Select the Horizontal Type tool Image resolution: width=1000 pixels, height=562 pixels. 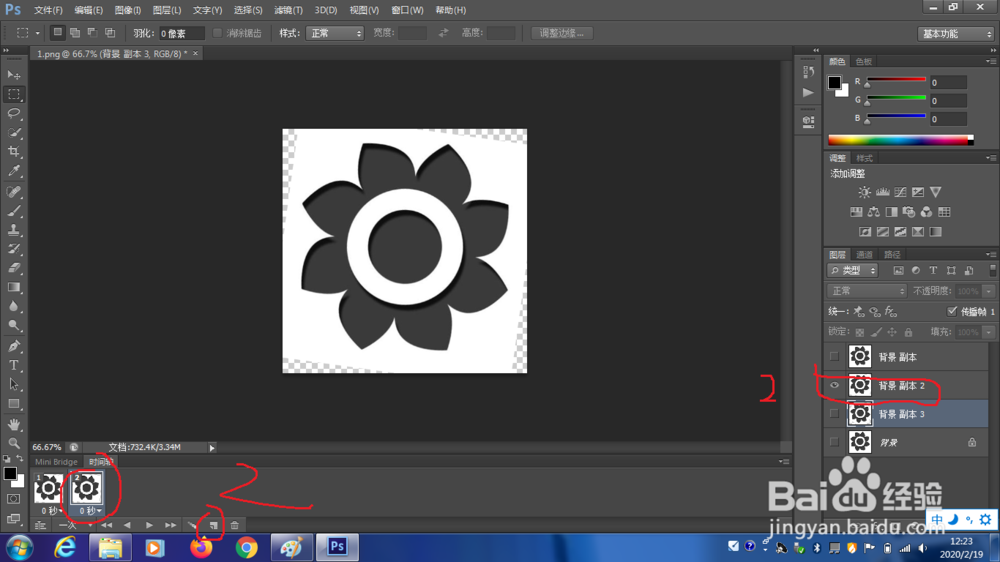pyautogui.click(x=14, y=366)
